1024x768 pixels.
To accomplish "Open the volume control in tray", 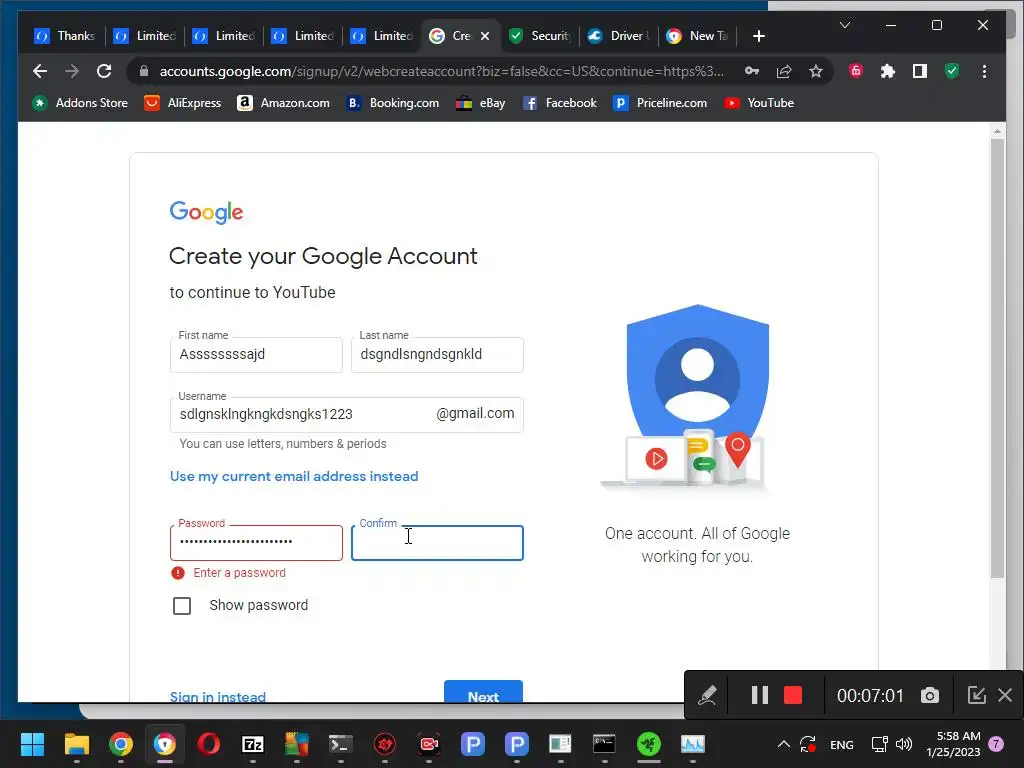I will pyautogui.click(x=904, y=744).
